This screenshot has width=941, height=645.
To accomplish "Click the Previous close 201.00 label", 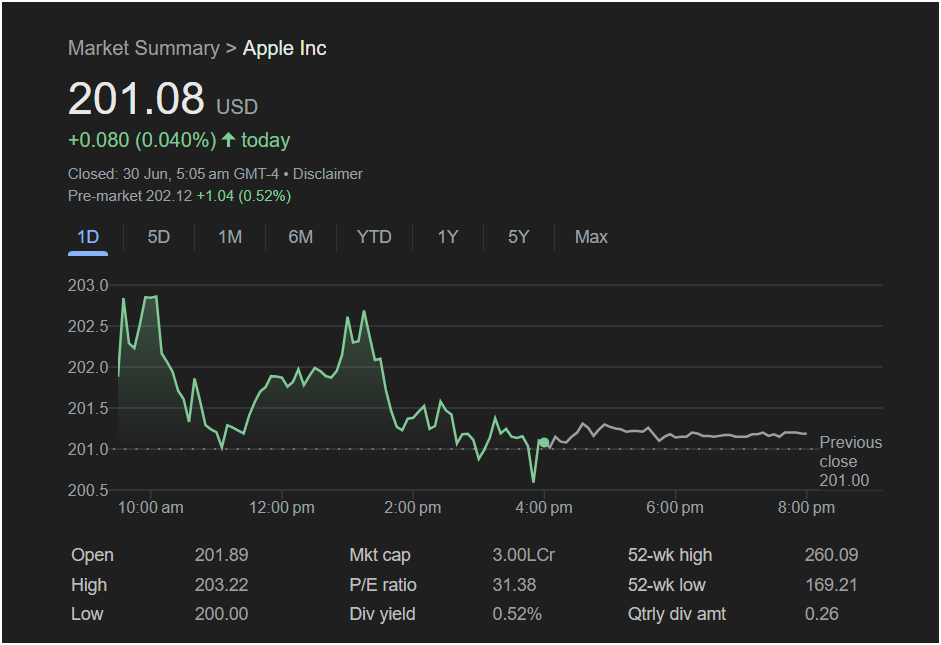I will (850, 461).
